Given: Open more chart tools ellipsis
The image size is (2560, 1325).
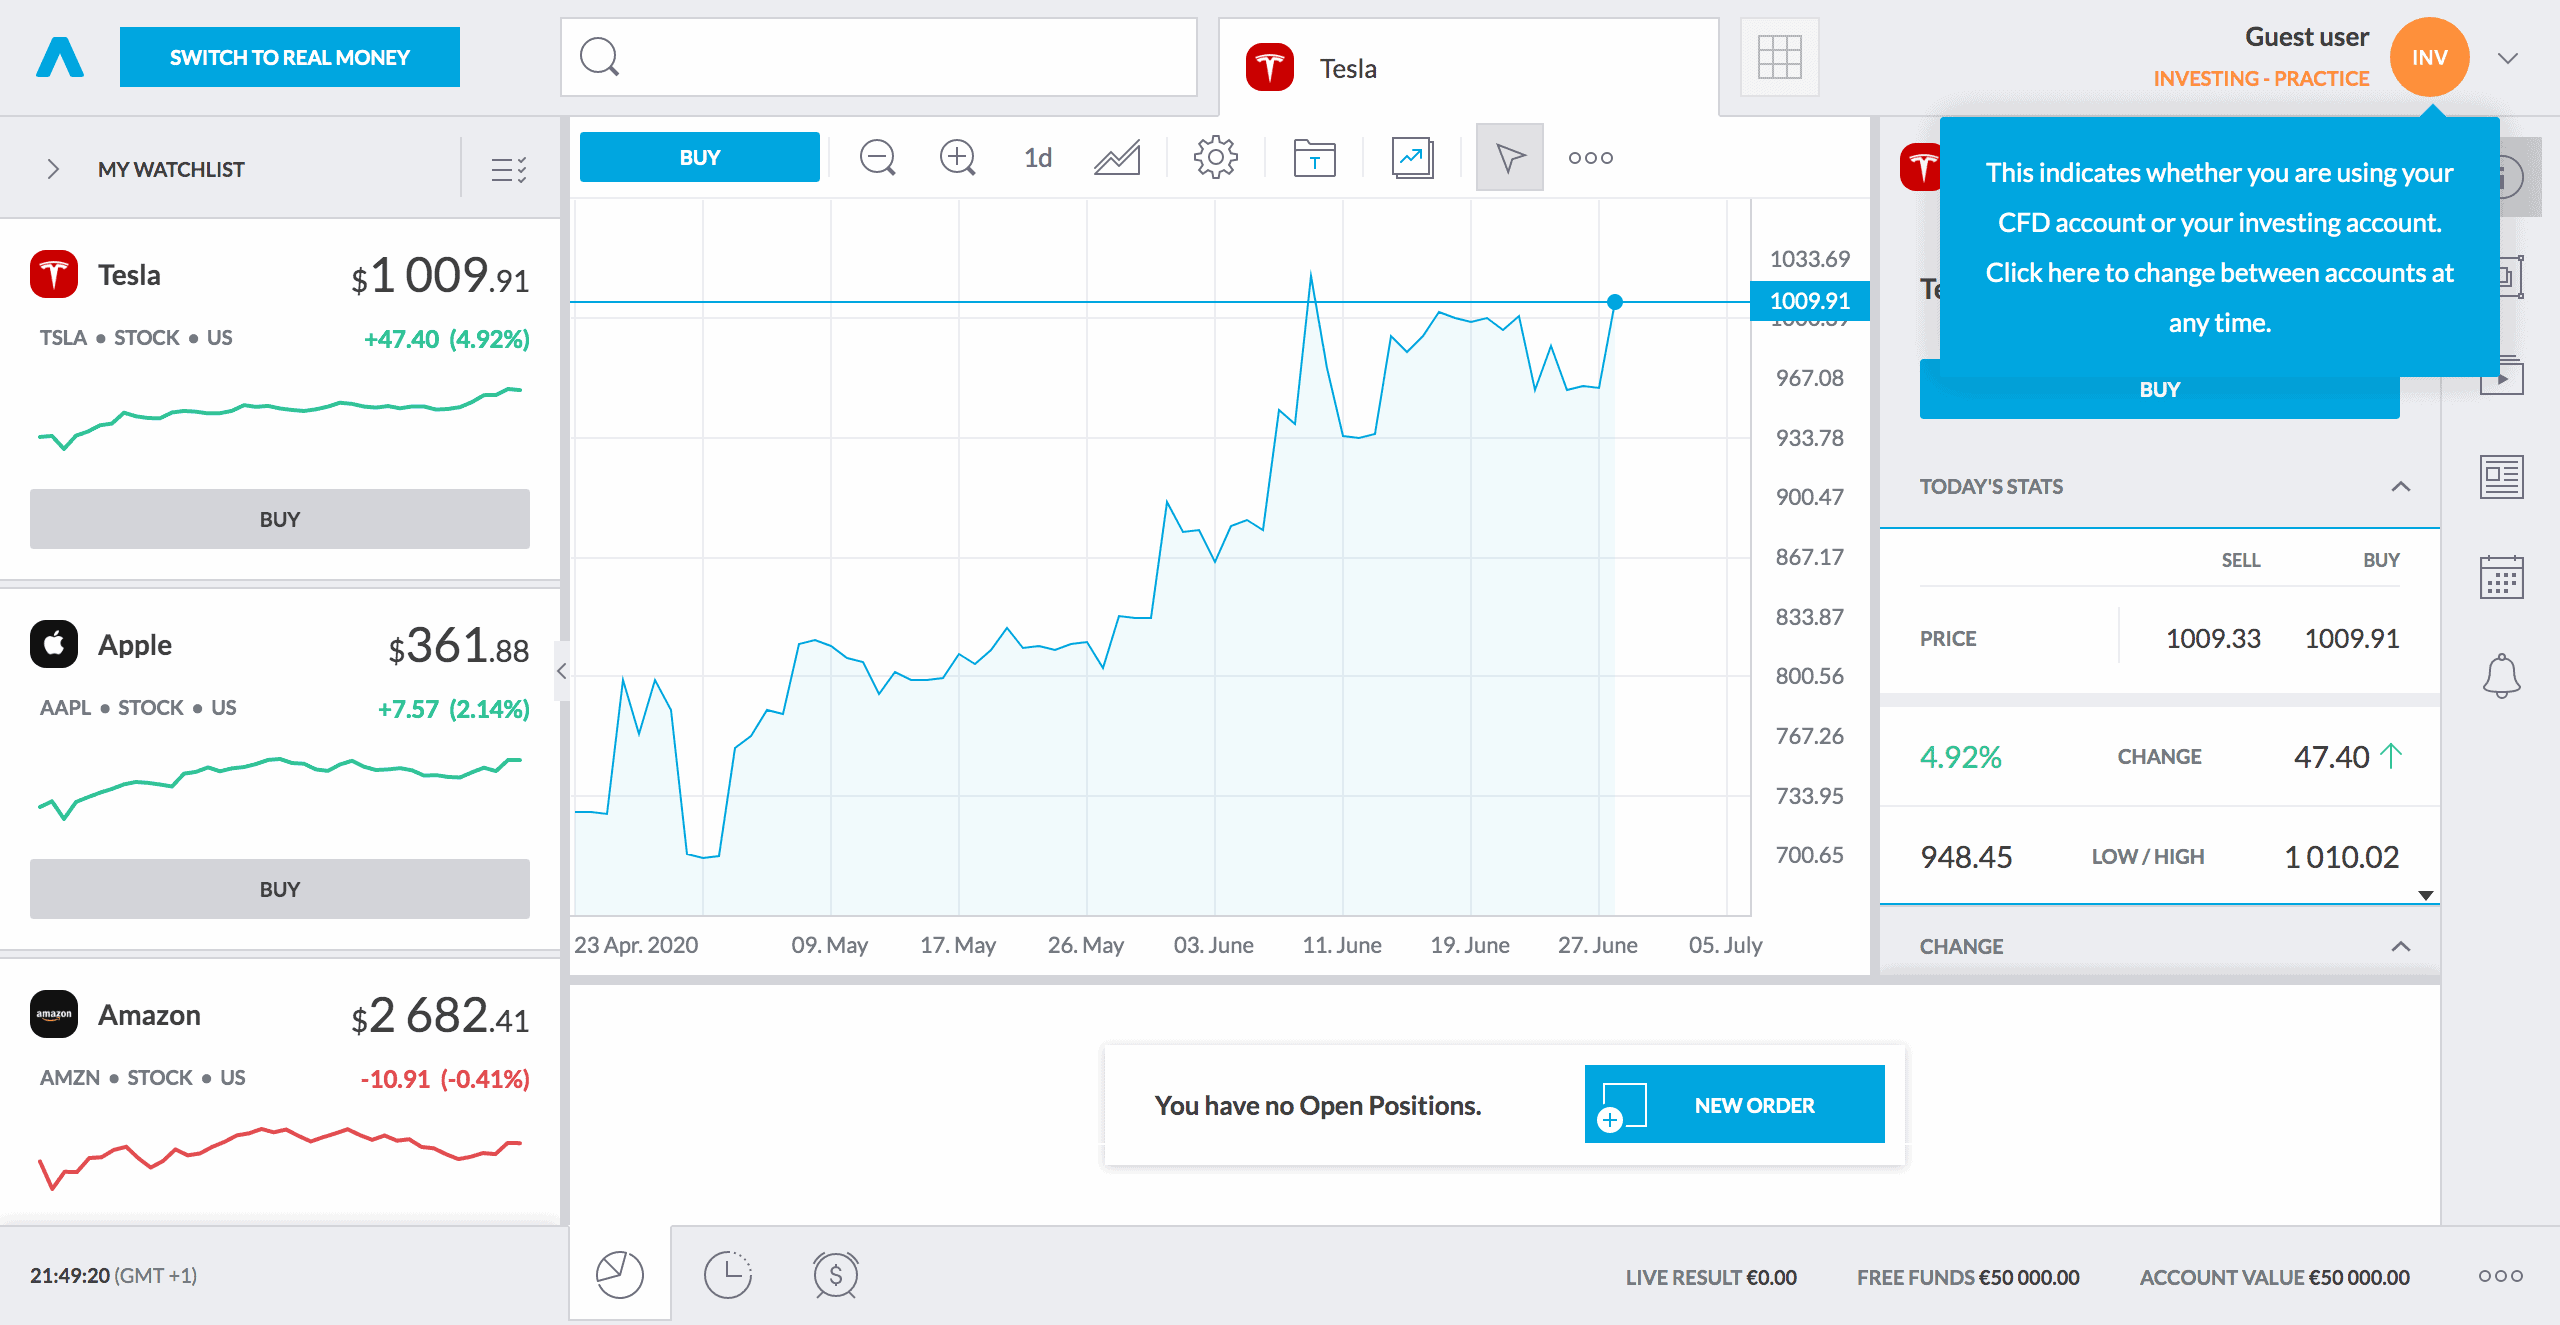Looking at the screenshot, I should point(1590,157).
